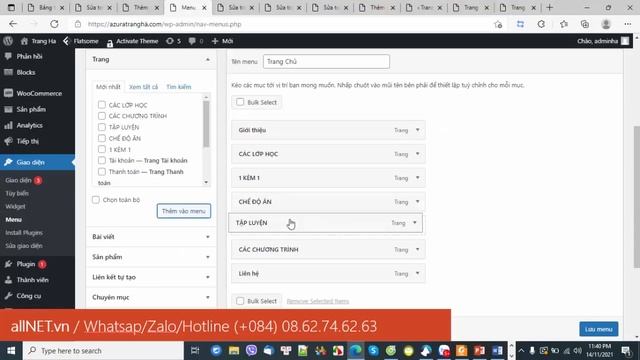The image size is (640, 360).
Task: Switch to the Xem tất cả tab
Action: coord(143,87)
